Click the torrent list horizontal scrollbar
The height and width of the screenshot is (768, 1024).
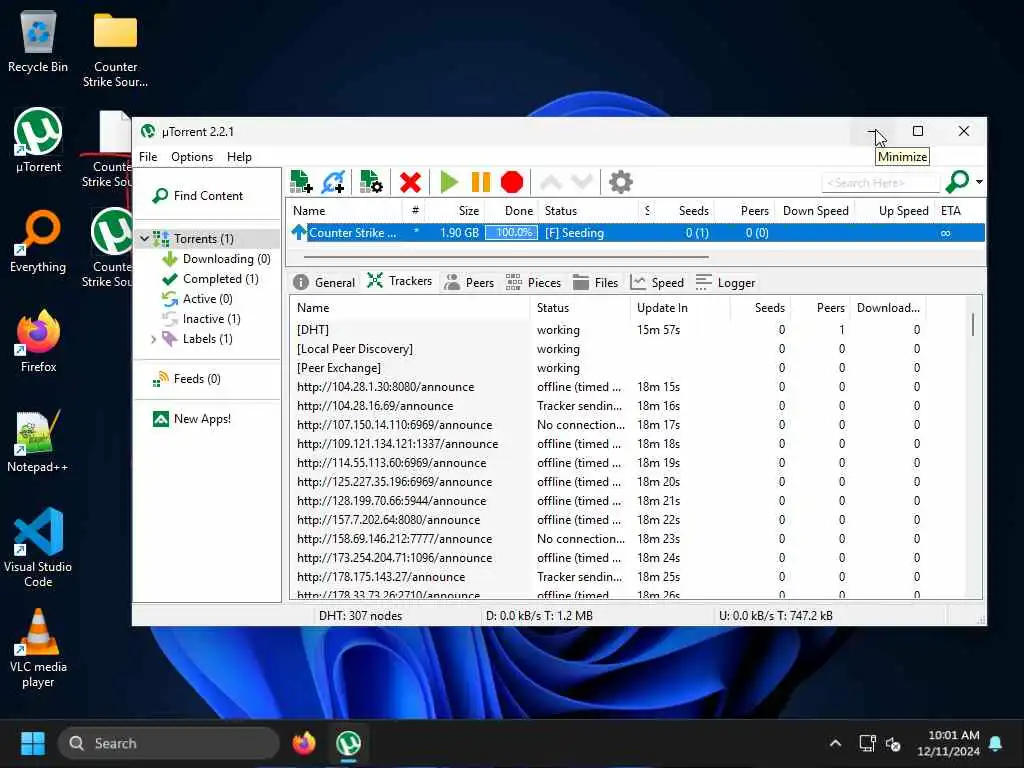tap(506, 257)
